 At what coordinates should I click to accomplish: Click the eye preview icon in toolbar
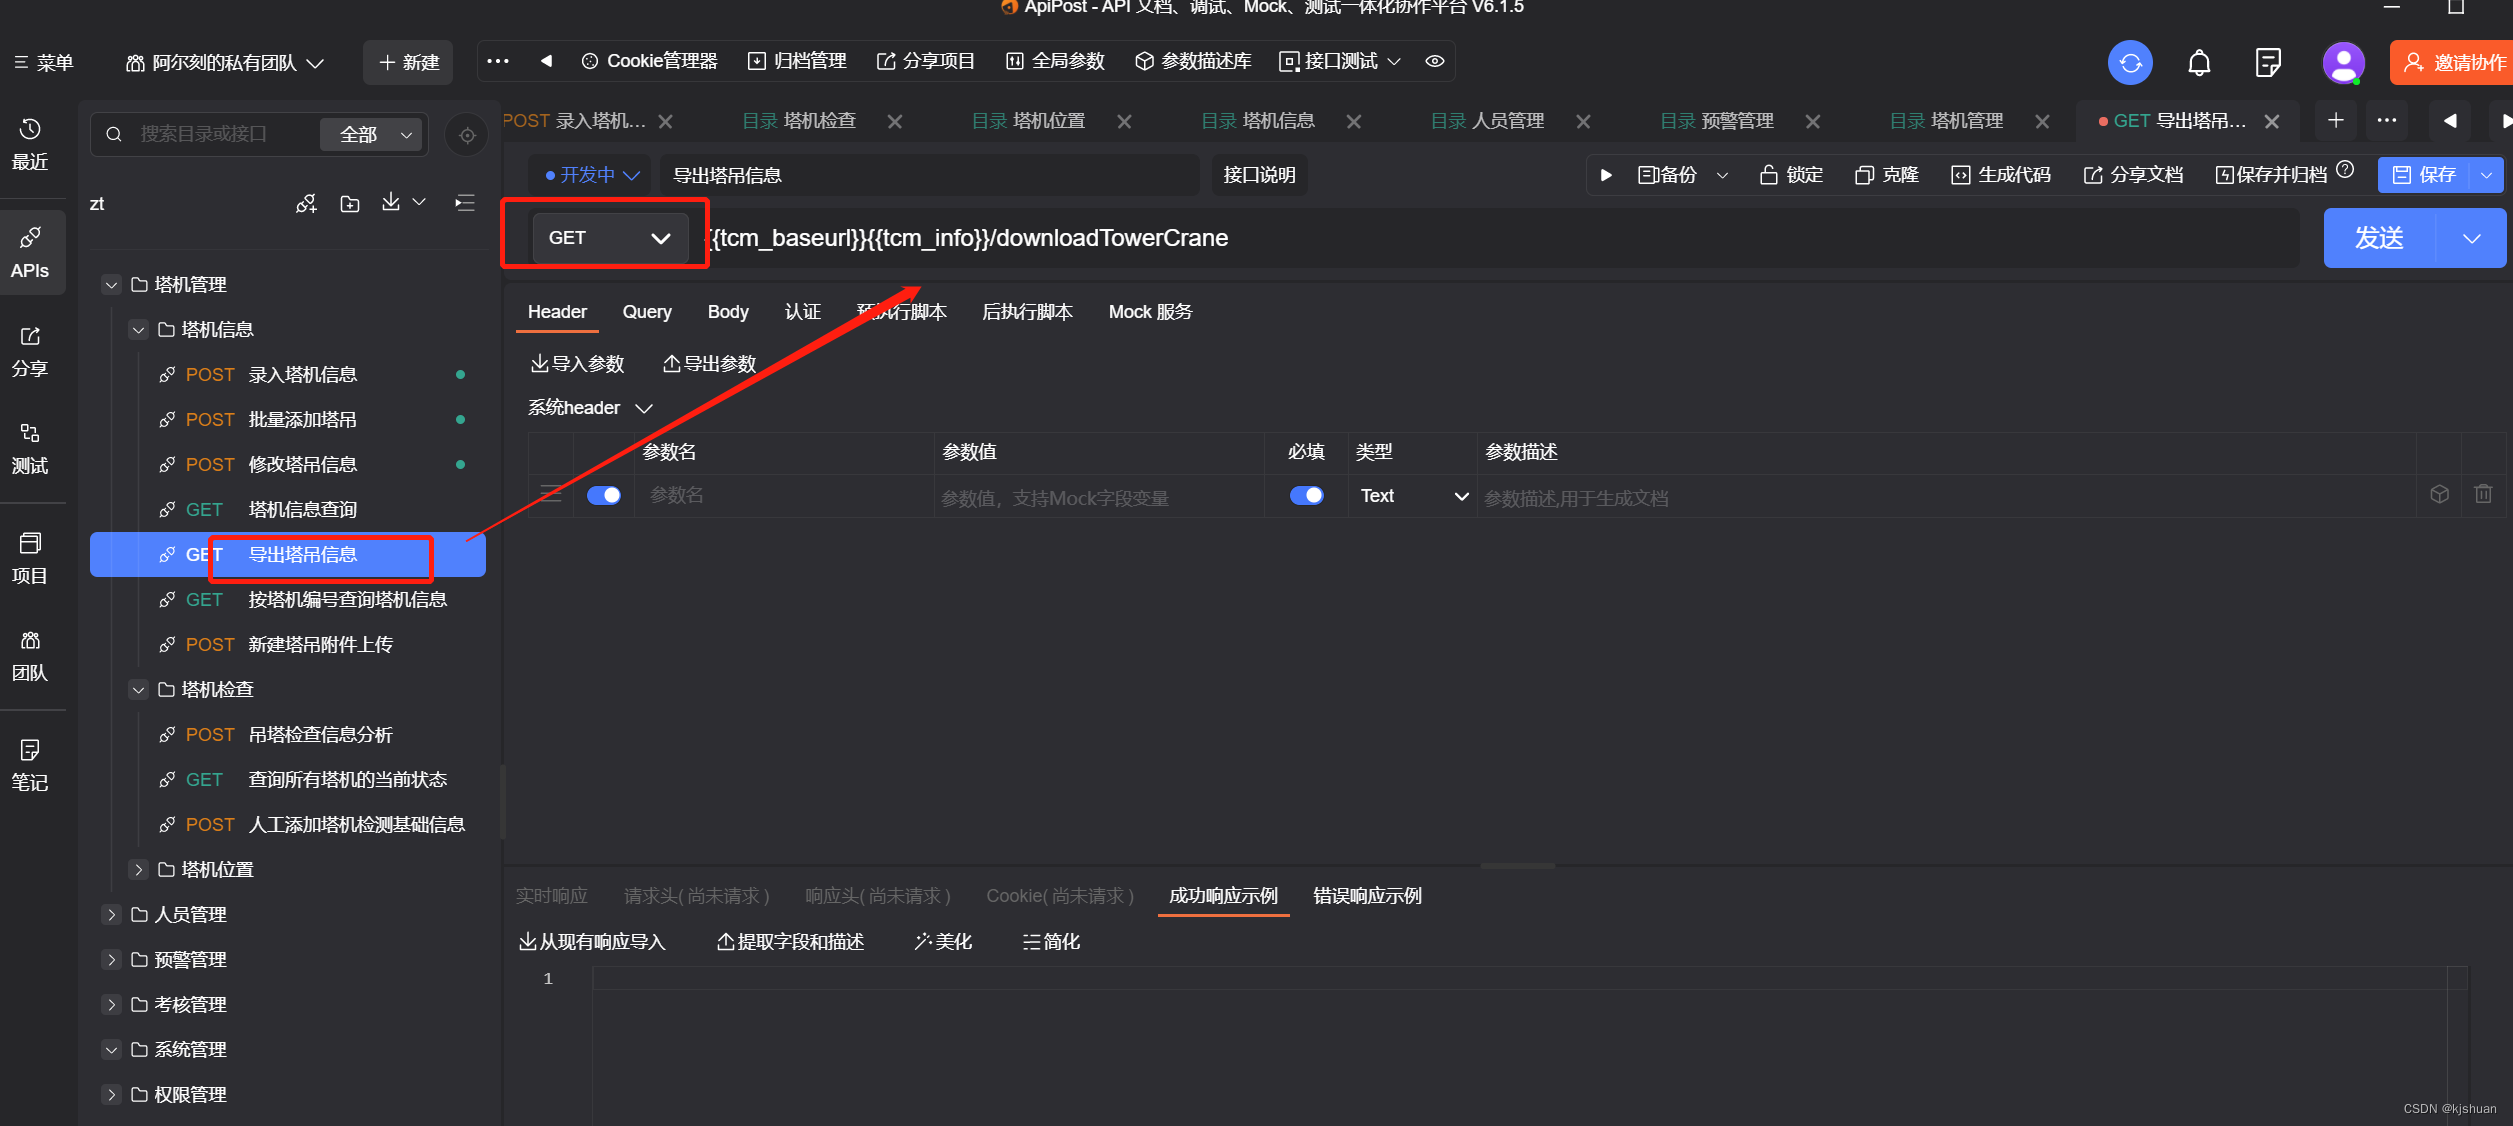[x=1434, y=61]
